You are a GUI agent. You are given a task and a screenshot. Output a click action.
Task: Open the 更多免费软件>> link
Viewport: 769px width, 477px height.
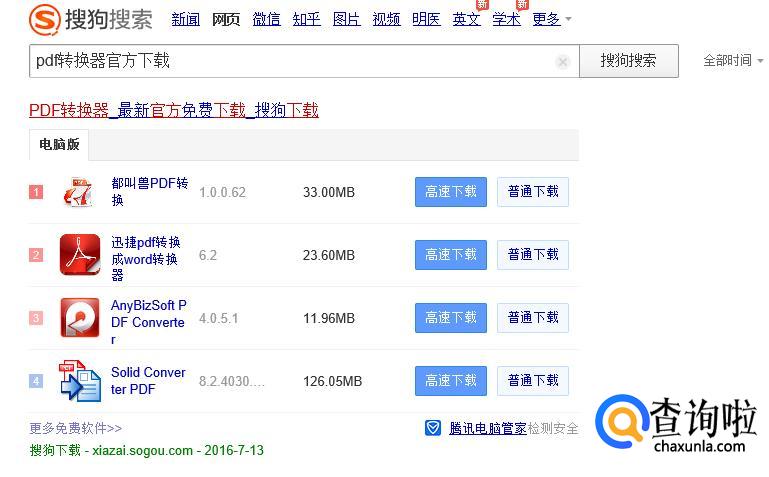(x=76, y=428)
